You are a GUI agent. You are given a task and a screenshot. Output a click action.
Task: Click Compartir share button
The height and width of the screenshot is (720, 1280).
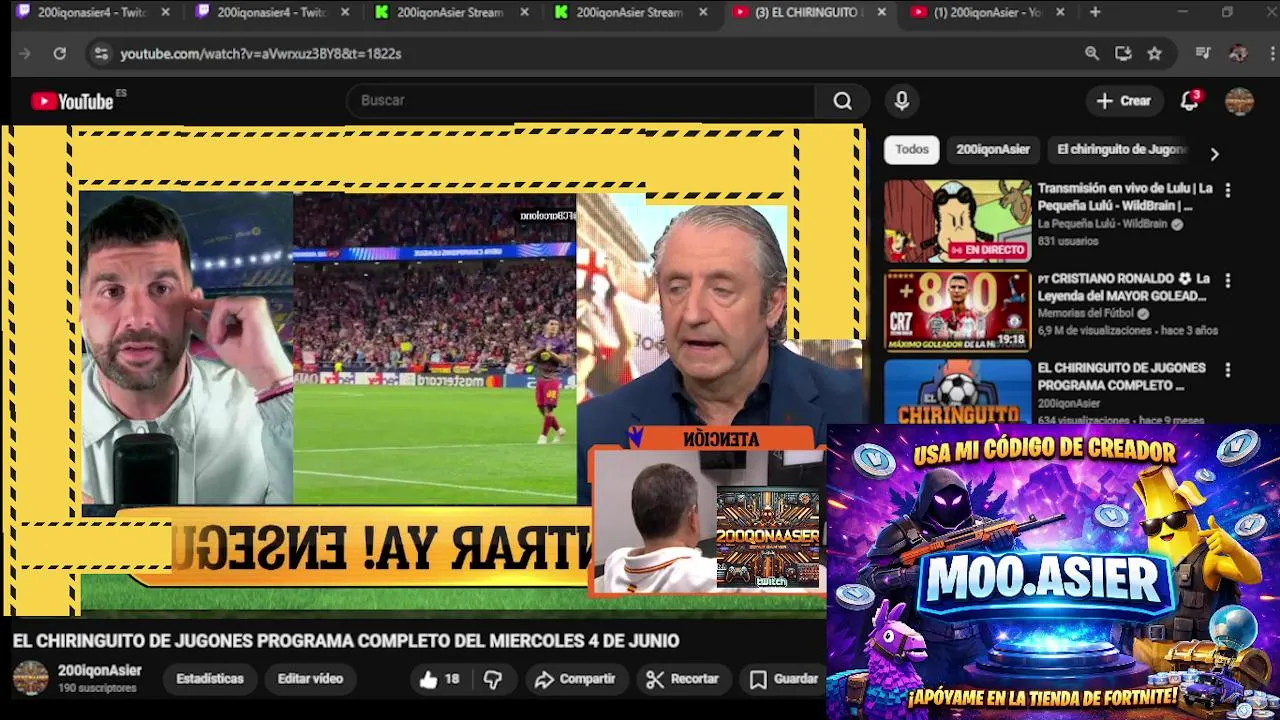click(x=575, y=679)
